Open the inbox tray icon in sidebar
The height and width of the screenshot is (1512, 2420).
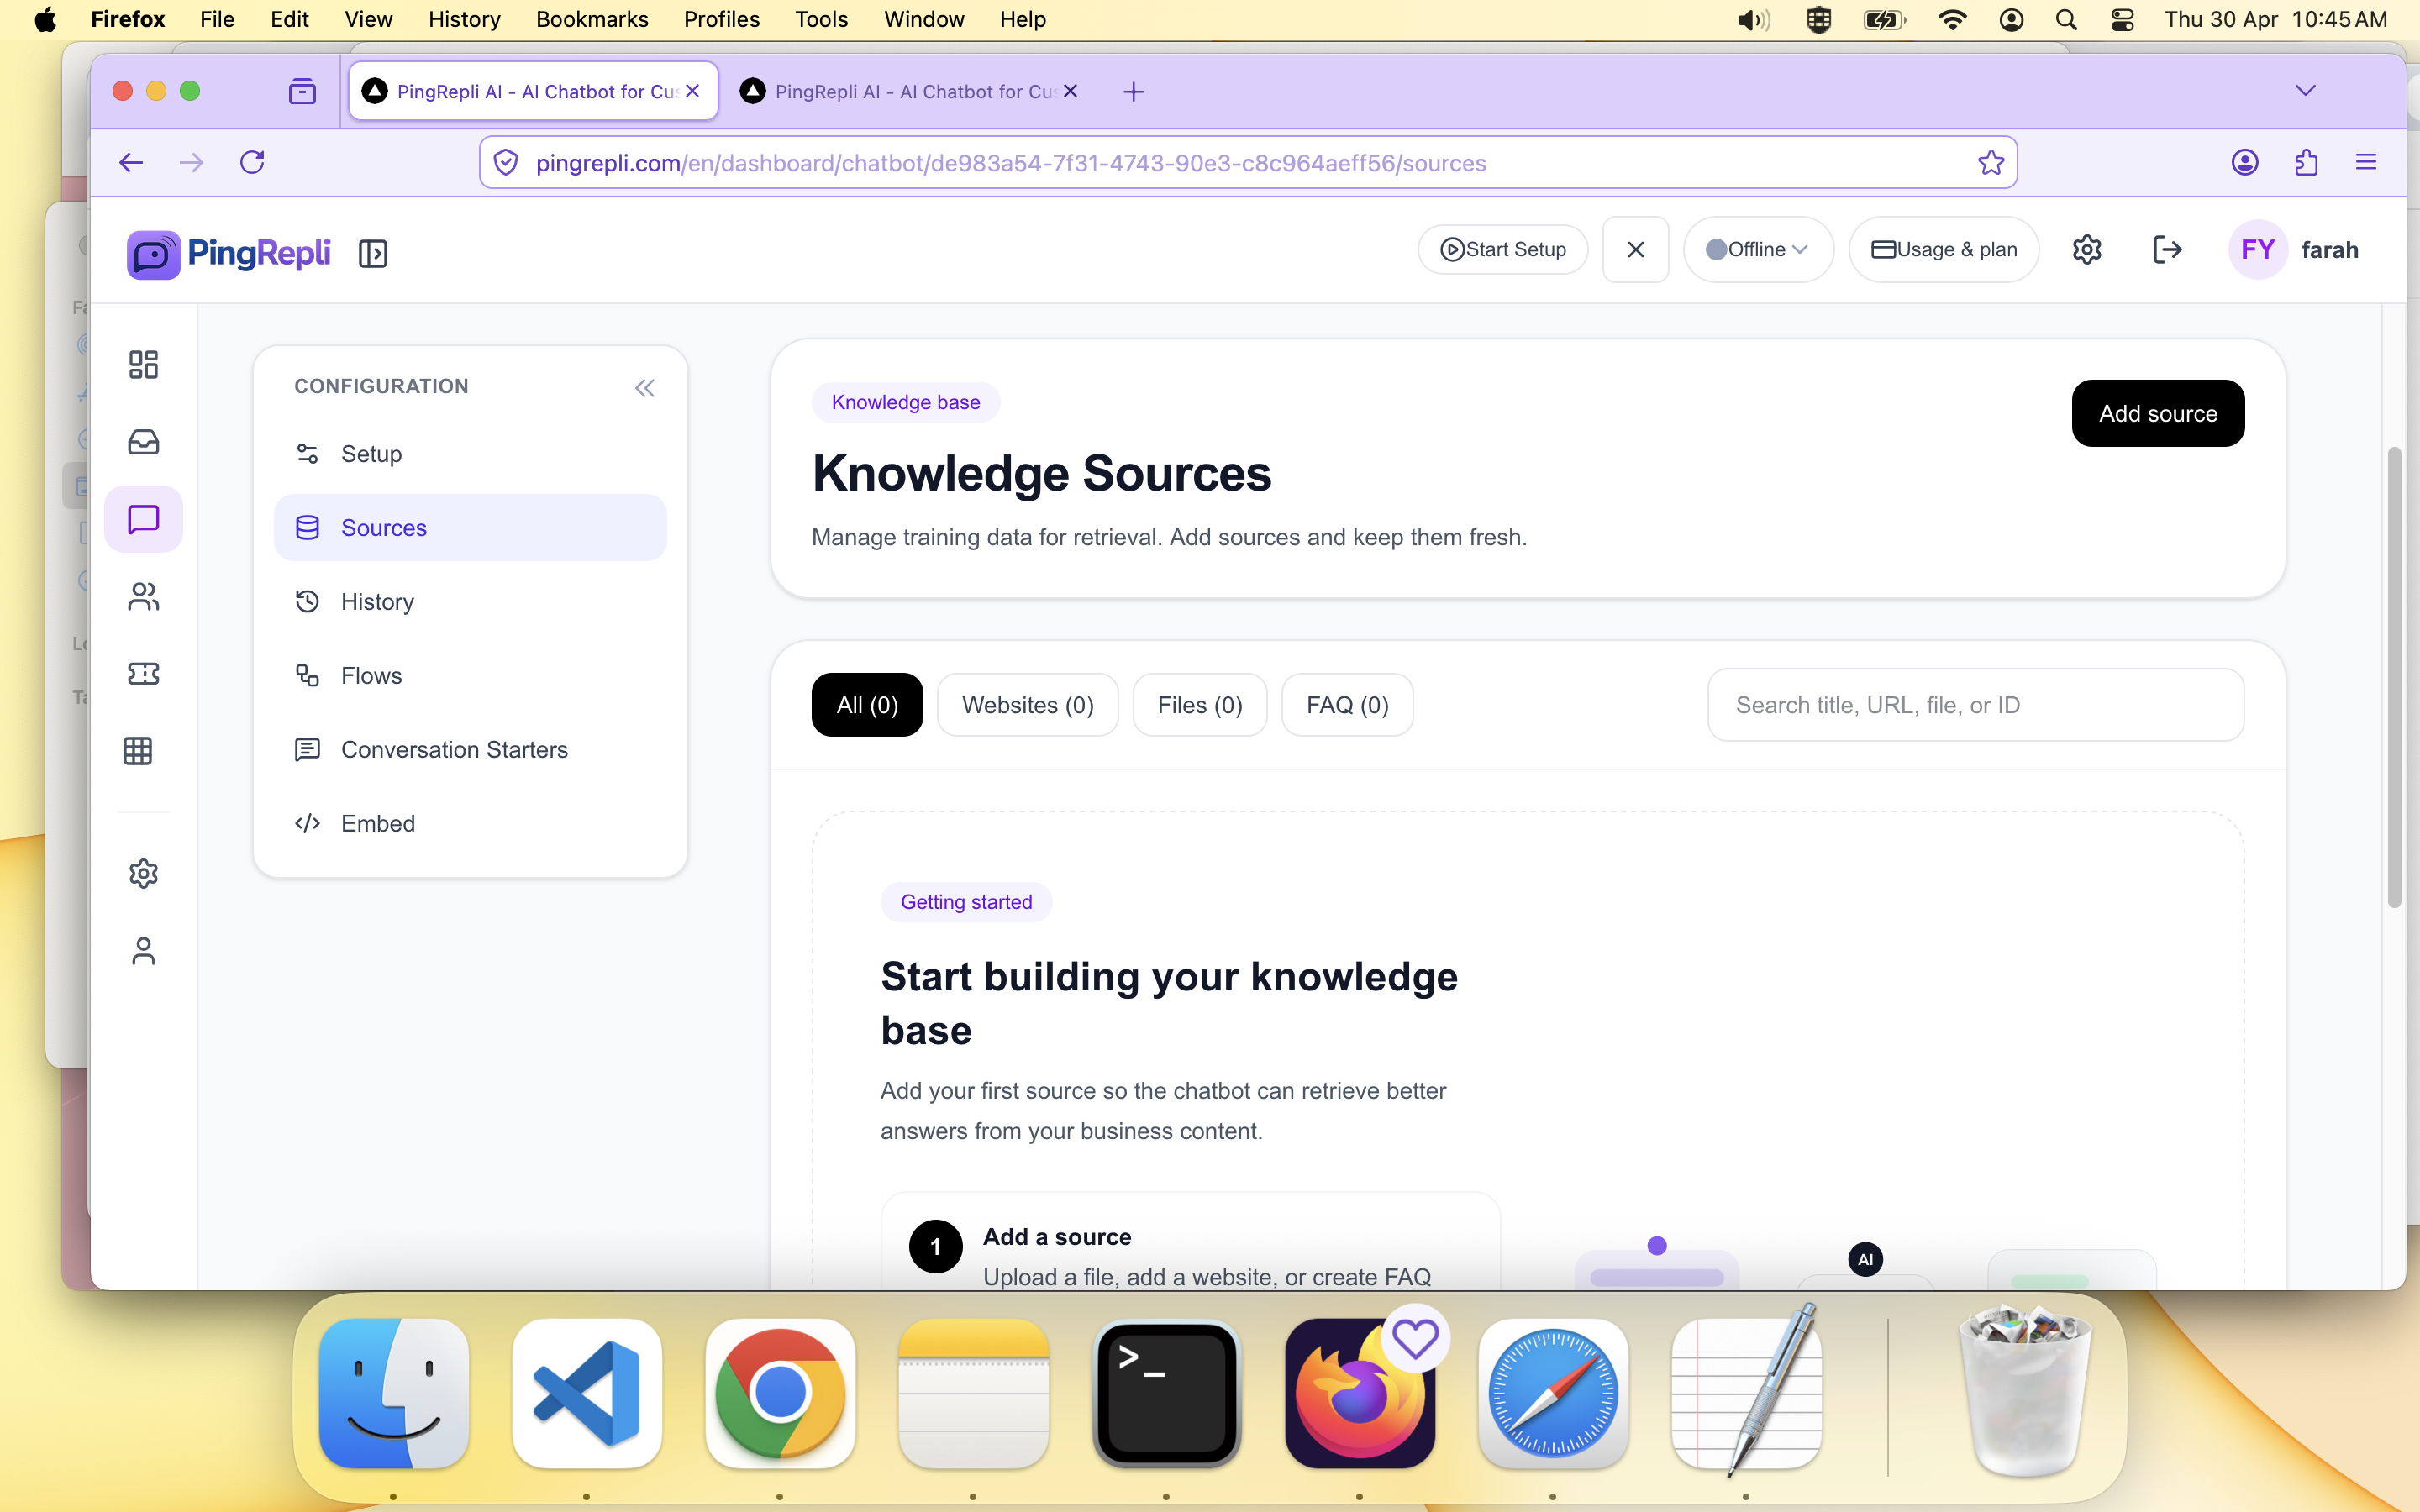tap(143, 441)
